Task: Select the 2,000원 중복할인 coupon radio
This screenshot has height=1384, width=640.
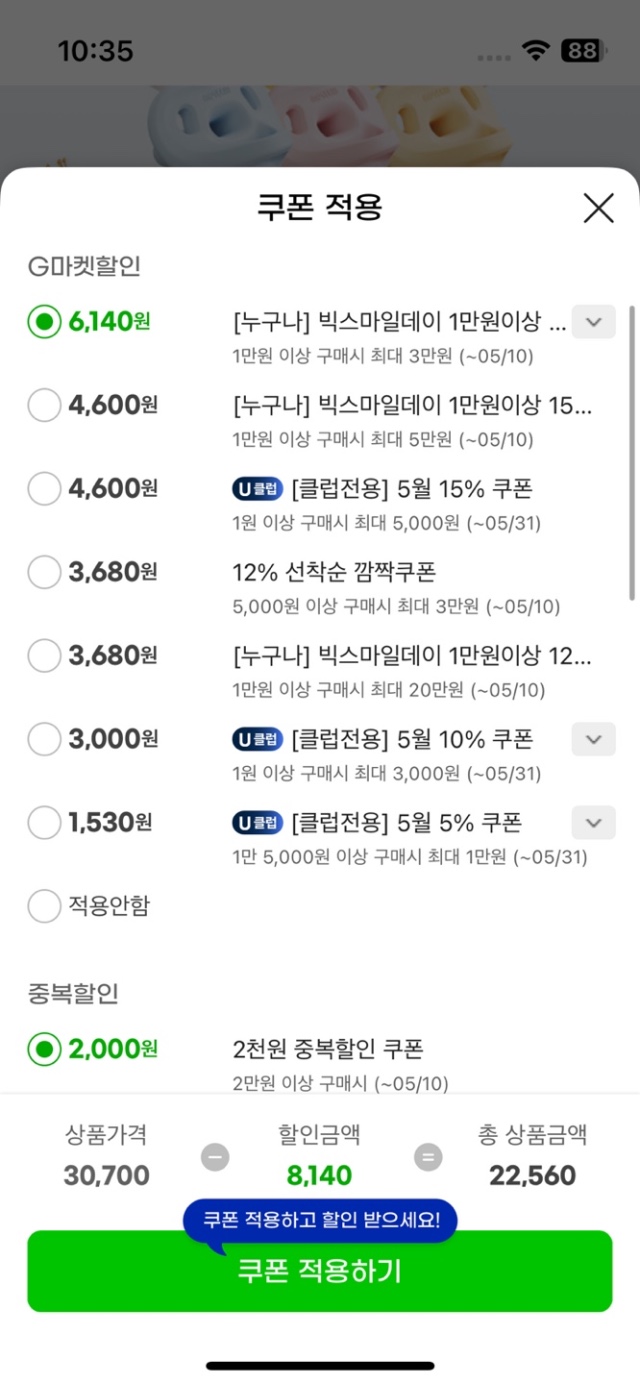Action: click(x=44, y=1049)
